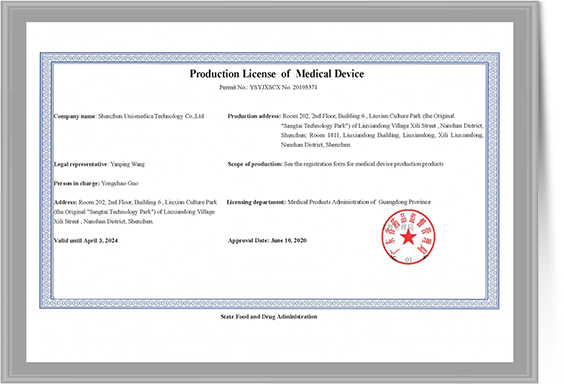The width and height of the screenshot is (564, 384).
Task: Click the Scope of production label
Action: tap(255, 164)
